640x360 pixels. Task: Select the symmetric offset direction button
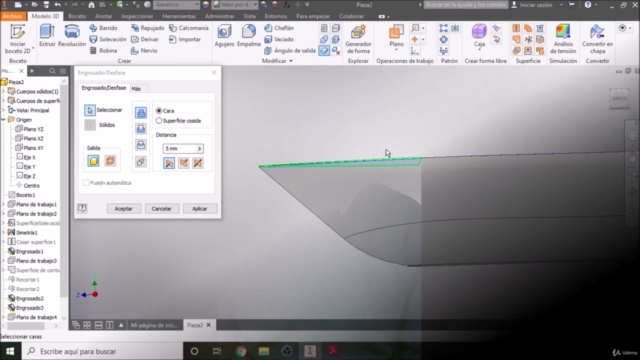pos(198,163)
